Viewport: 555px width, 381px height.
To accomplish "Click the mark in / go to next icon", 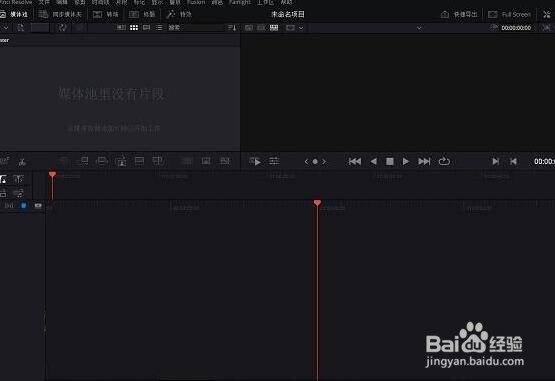I will point(496,161).
